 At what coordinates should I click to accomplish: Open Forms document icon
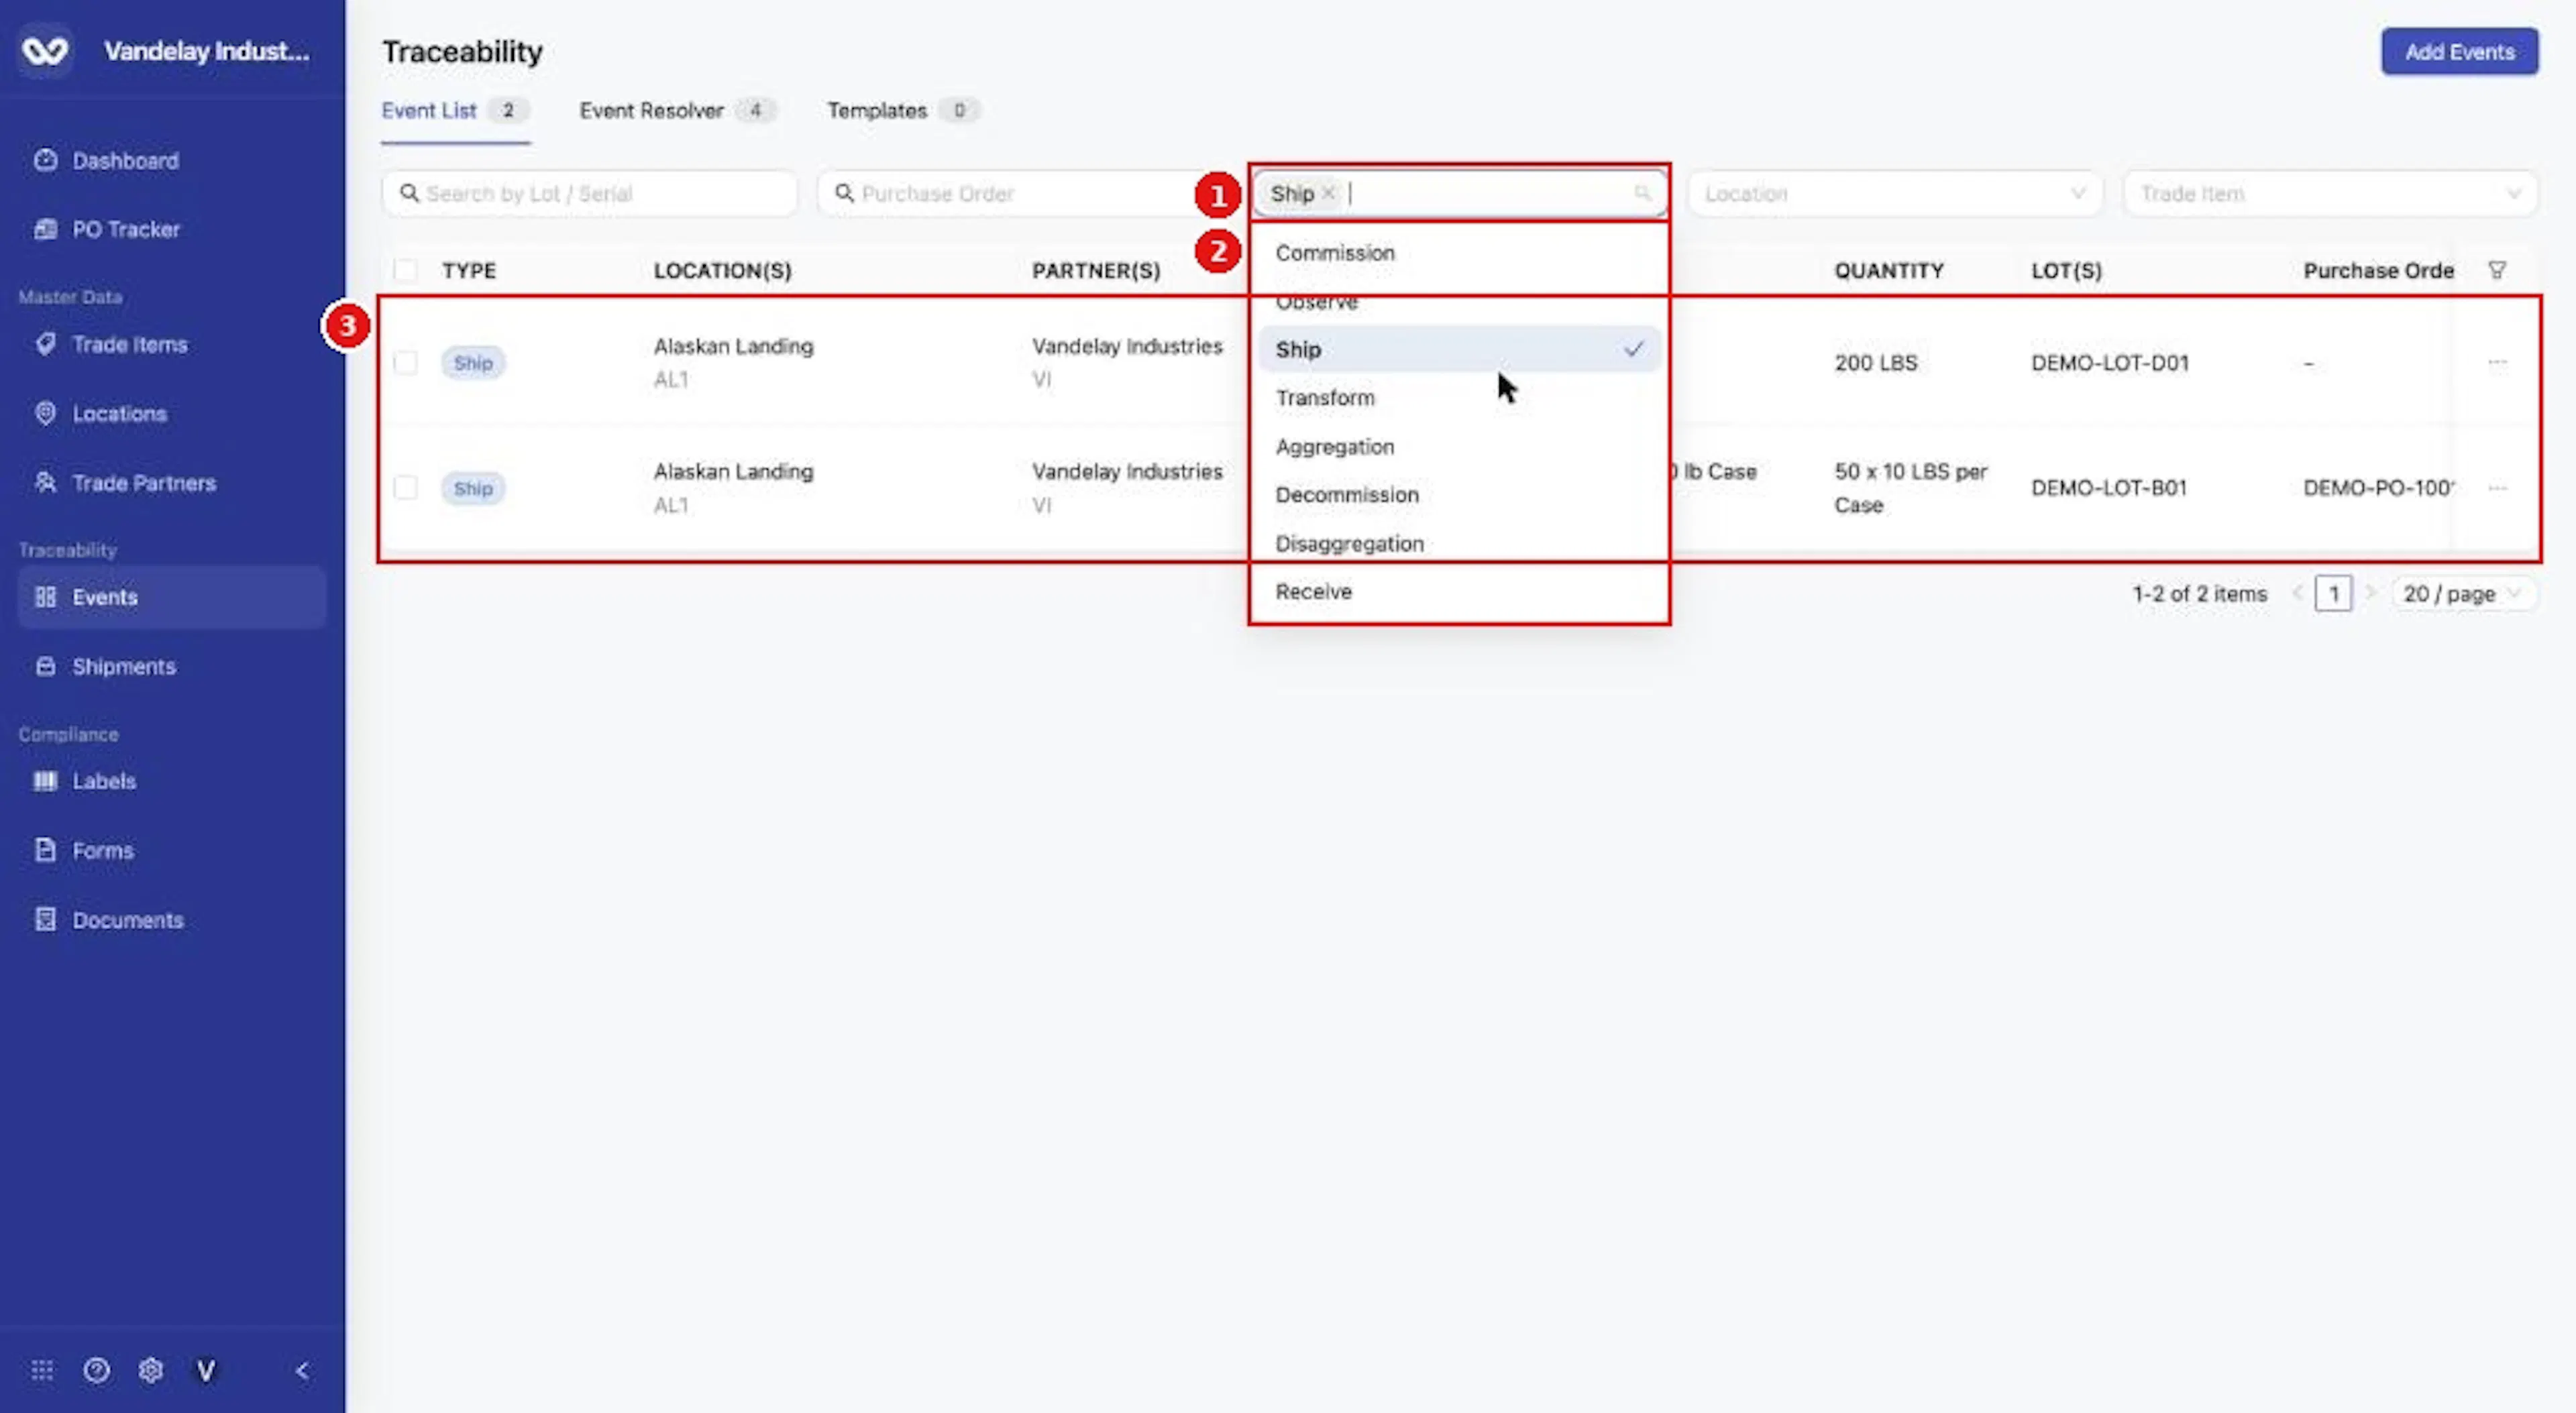(45, 850)
